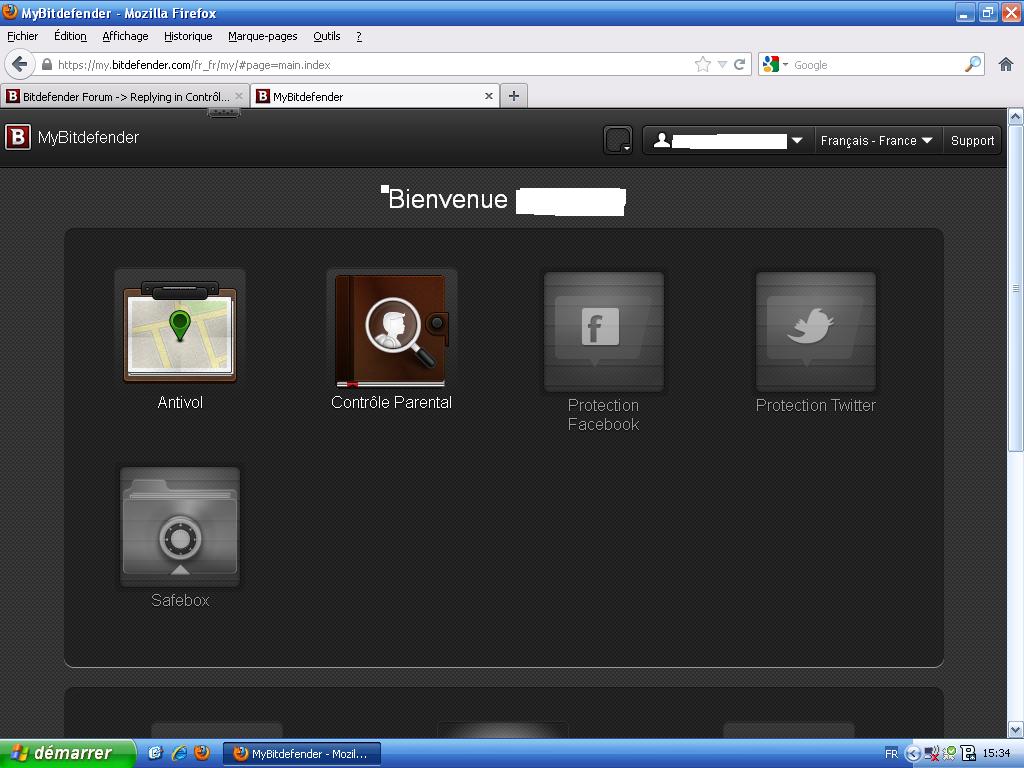Click the padlock site identity icon

click(46, 65)
